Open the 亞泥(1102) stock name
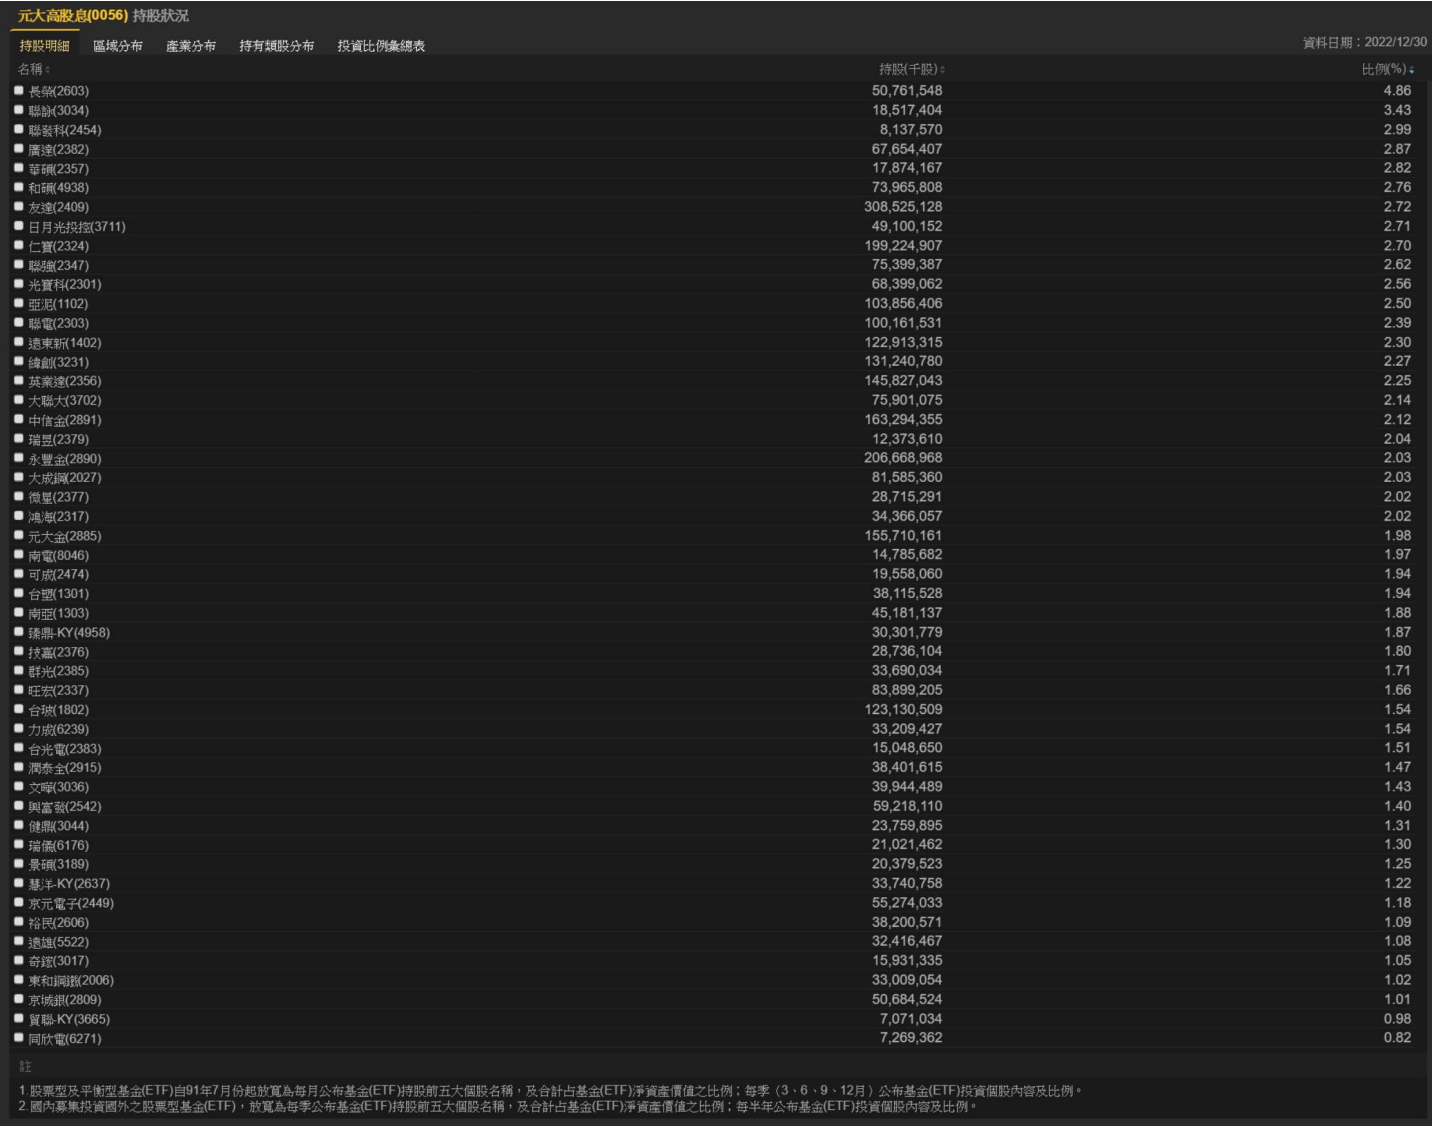Screen dimensions: 1432x1126 [58, 304]
